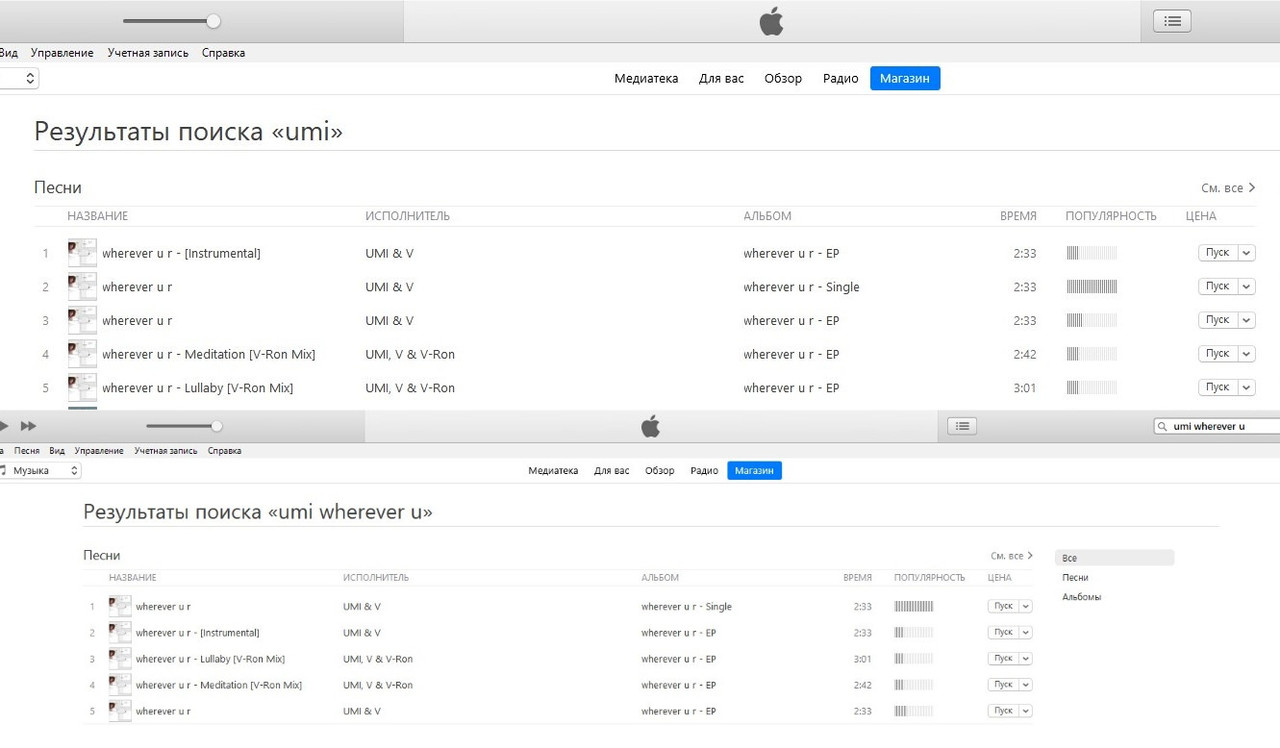Viewport: 1280px width, 748px height.
Task: Click Пуск for '[Instrumental]' row in «umi wherever u» results
Action: pos(1003,632)
